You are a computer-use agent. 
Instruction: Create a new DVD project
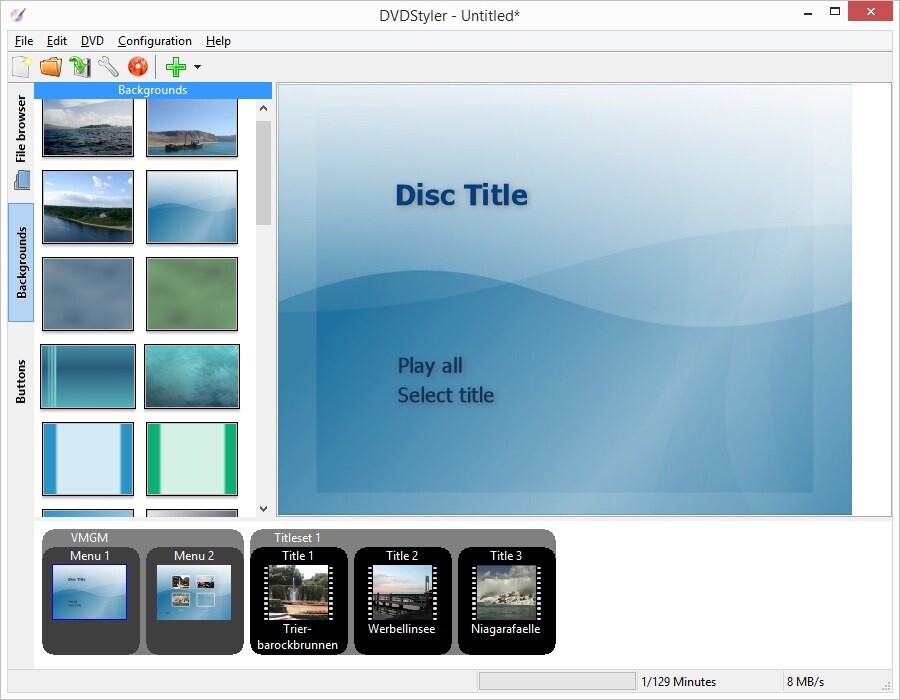(x=21, y=66)
